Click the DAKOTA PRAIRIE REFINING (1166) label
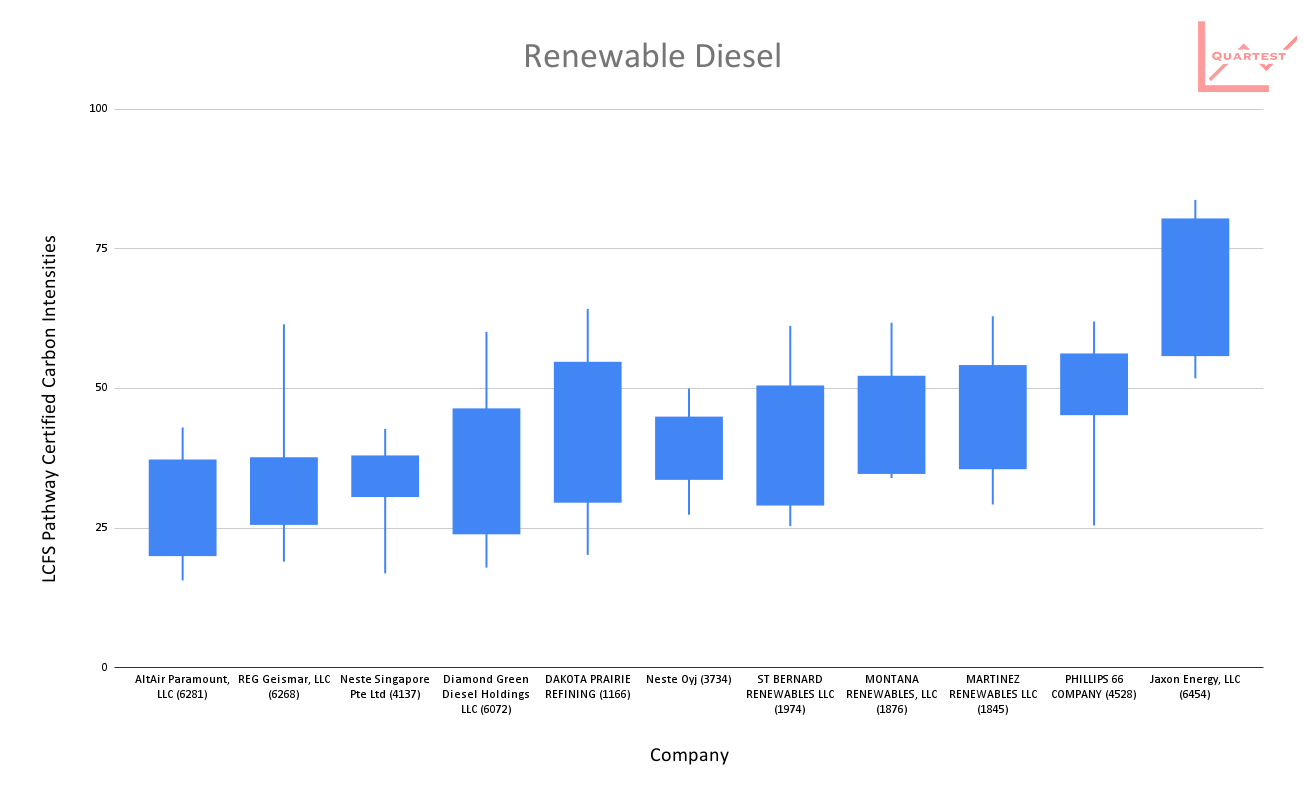Image resolution: width=1304 pixels, height=806 pixels. 587,686
